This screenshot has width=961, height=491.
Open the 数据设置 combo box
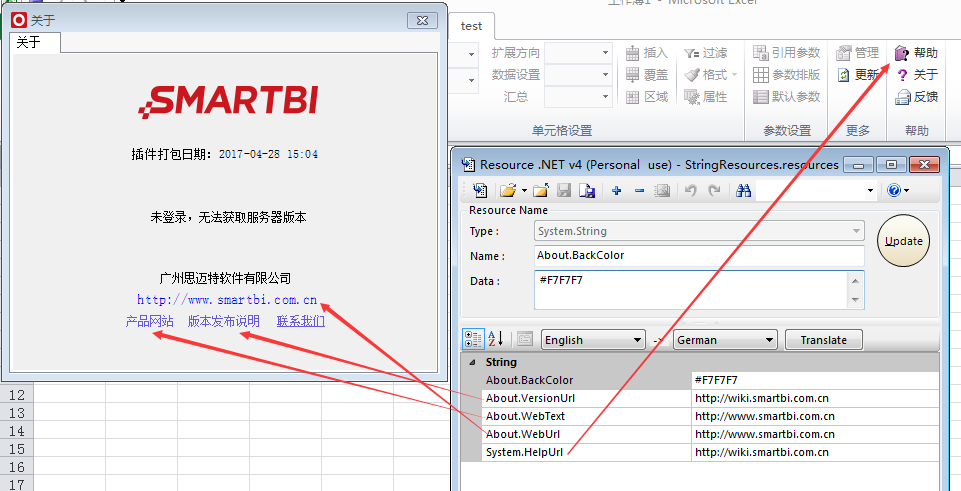click(579, 75)
